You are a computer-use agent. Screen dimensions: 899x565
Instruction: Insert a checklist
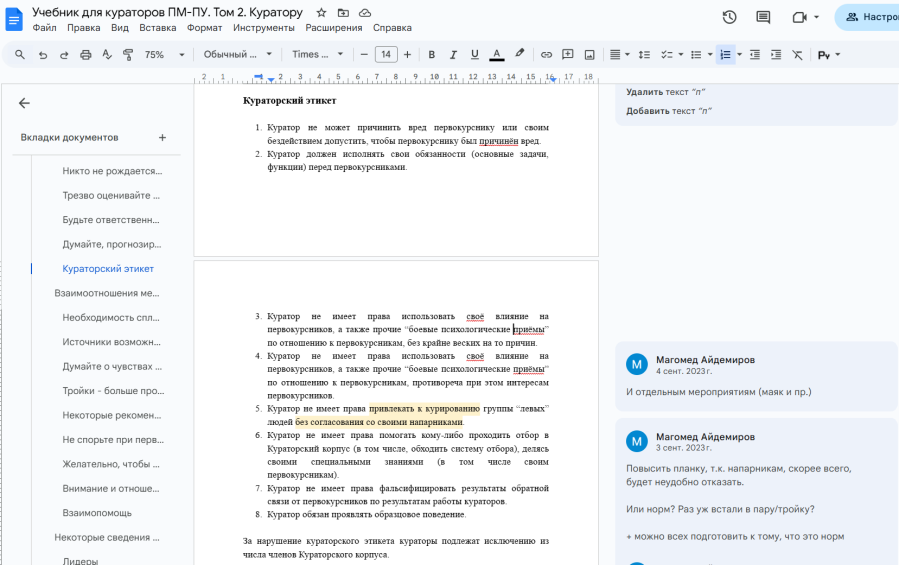(666, 54)
